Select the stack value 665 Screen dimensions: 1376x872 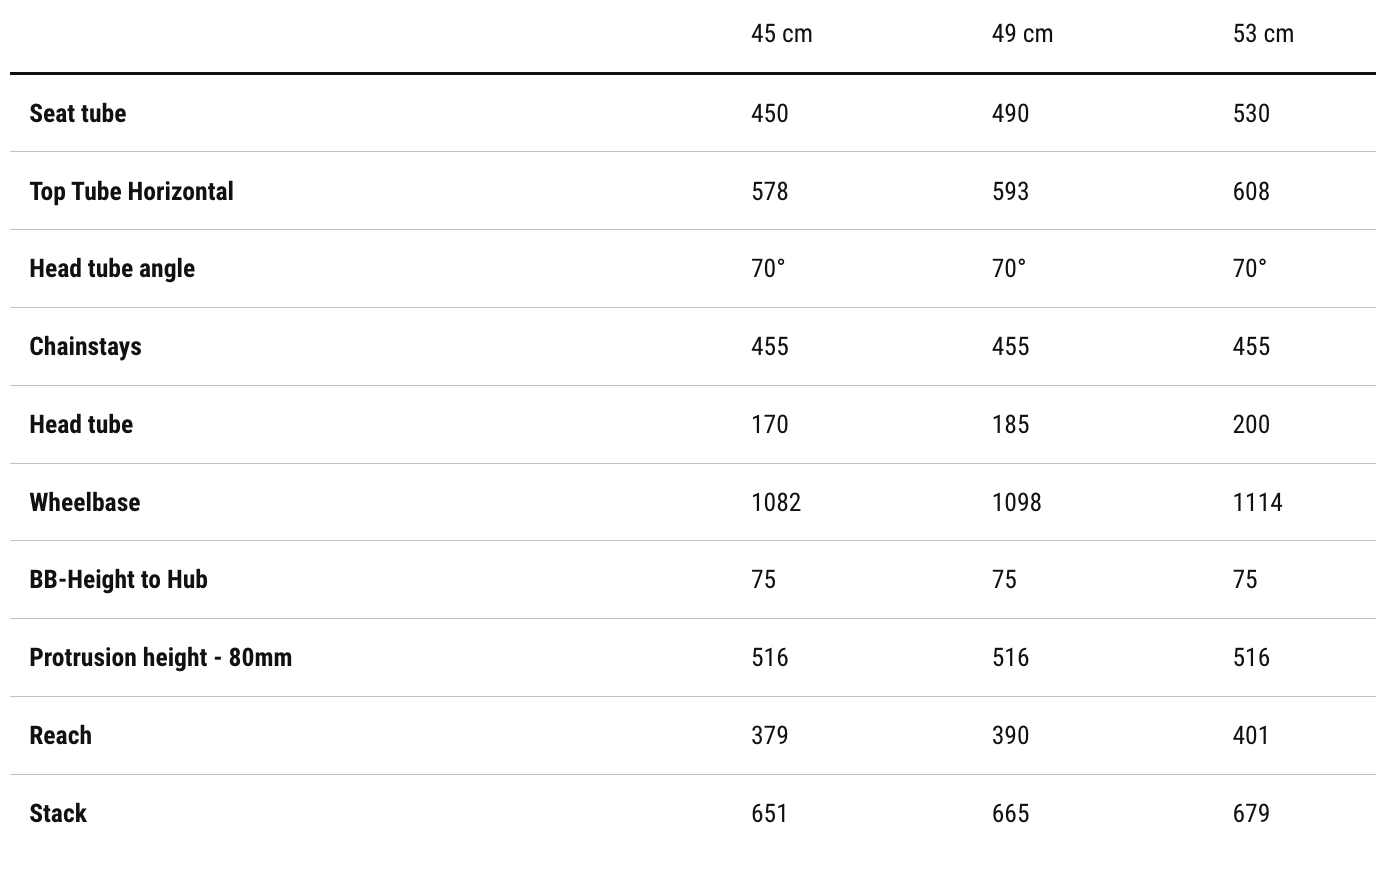1010,813
